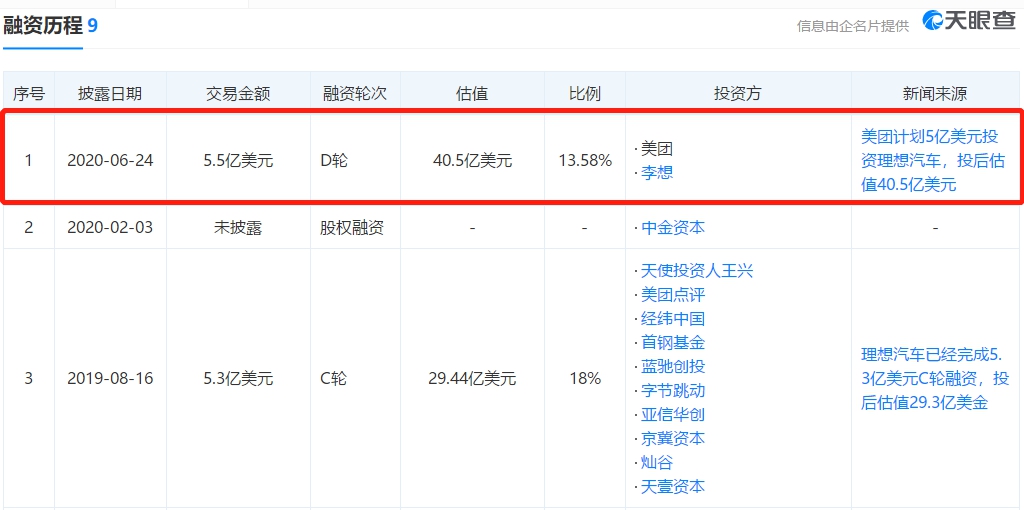The width and height of the screenshot is (1024, 510).
Task: Click the 交易金额 column header
Action: click(x=238, y=93)
